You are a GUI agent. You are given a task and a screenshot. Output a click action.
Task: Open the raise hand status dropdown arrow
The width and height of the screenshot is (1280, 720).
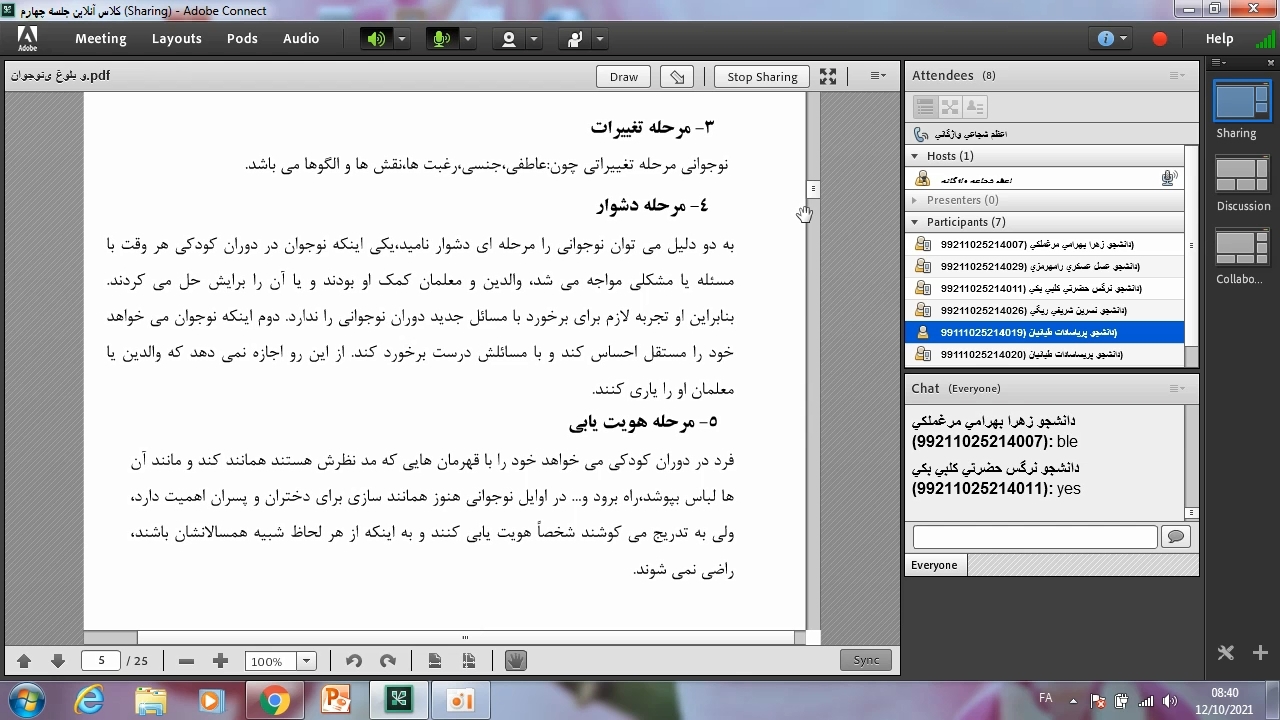pos(600,39)
